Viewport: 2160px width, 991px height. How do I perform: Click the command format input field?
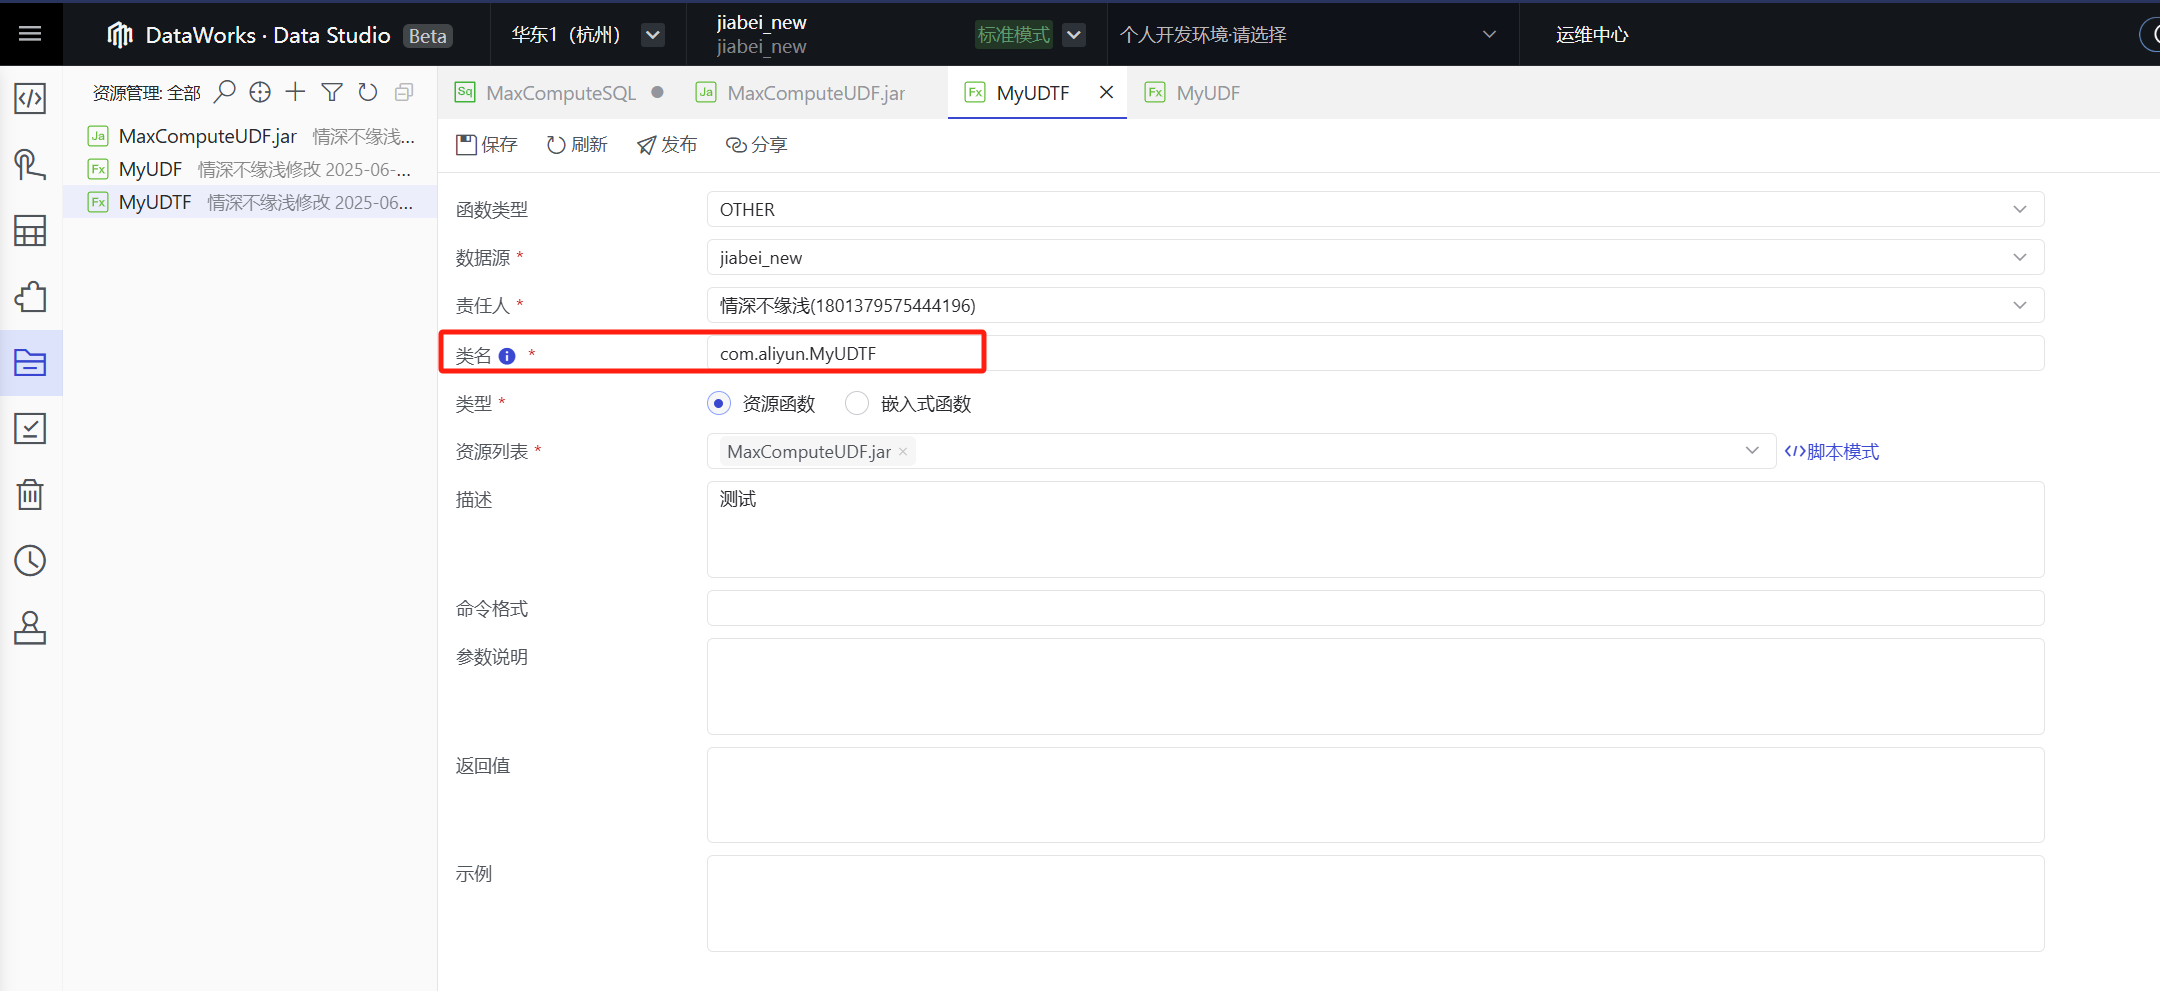pyautogui.click(x=1375, y=608)
